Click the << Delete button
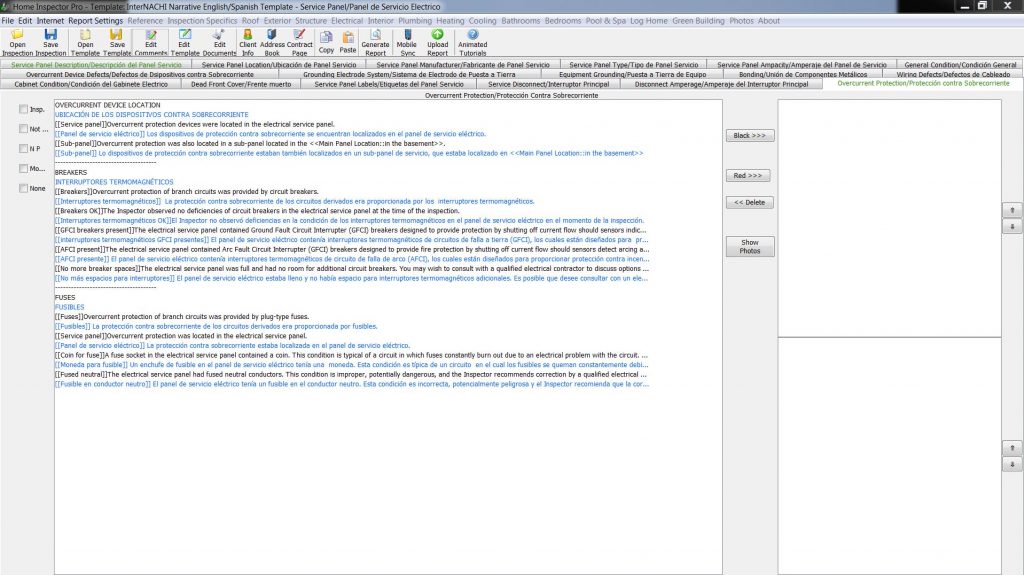Image resolution: width=1024 pixels, height=575 pixels. click(x=750, y=203)
